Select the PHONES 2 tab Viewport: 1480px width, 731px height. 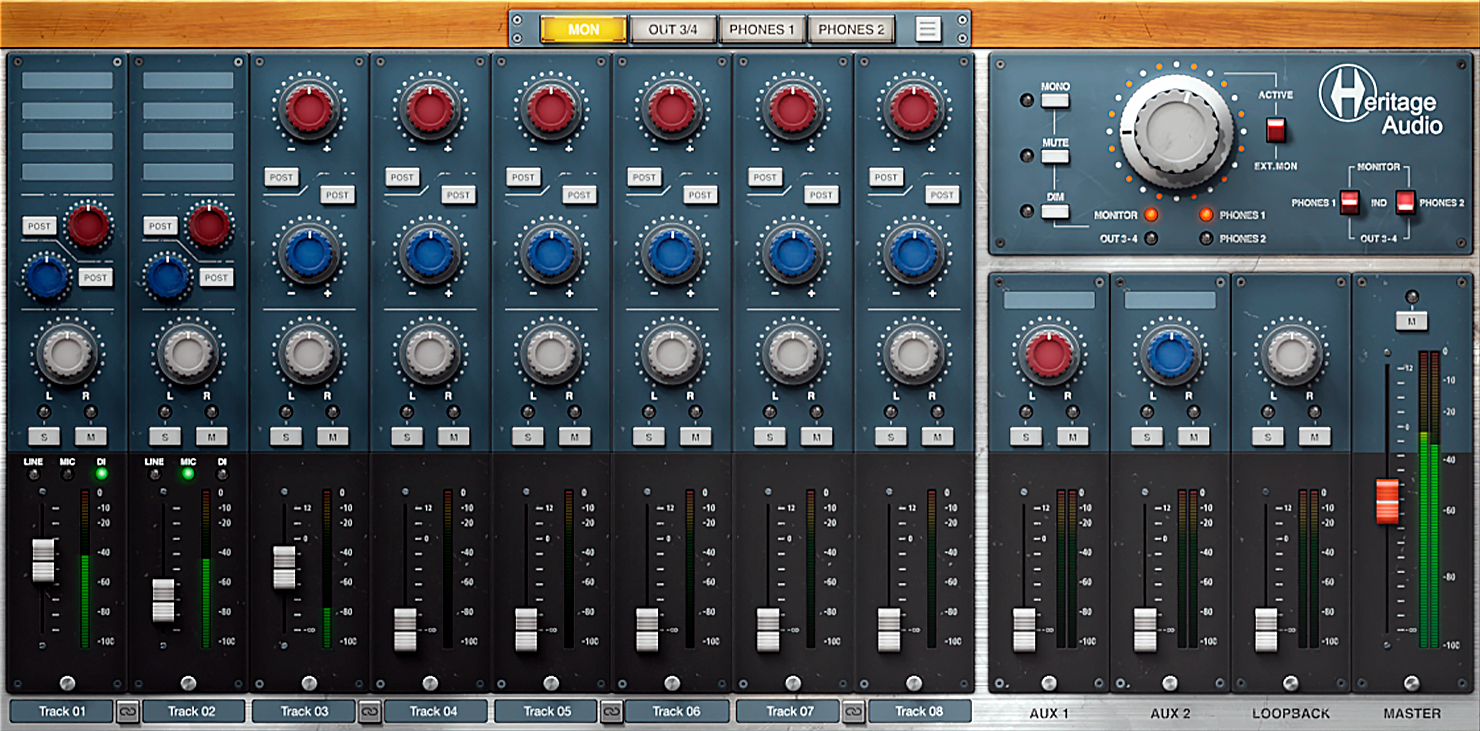[851, 29]
